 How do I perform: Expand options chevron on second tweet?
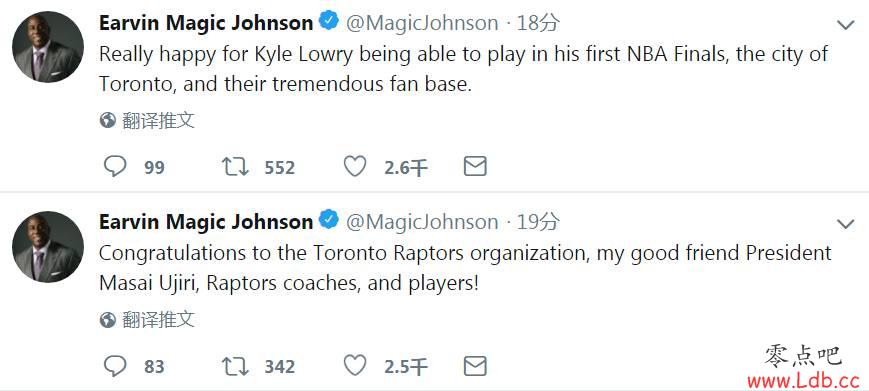846,224
